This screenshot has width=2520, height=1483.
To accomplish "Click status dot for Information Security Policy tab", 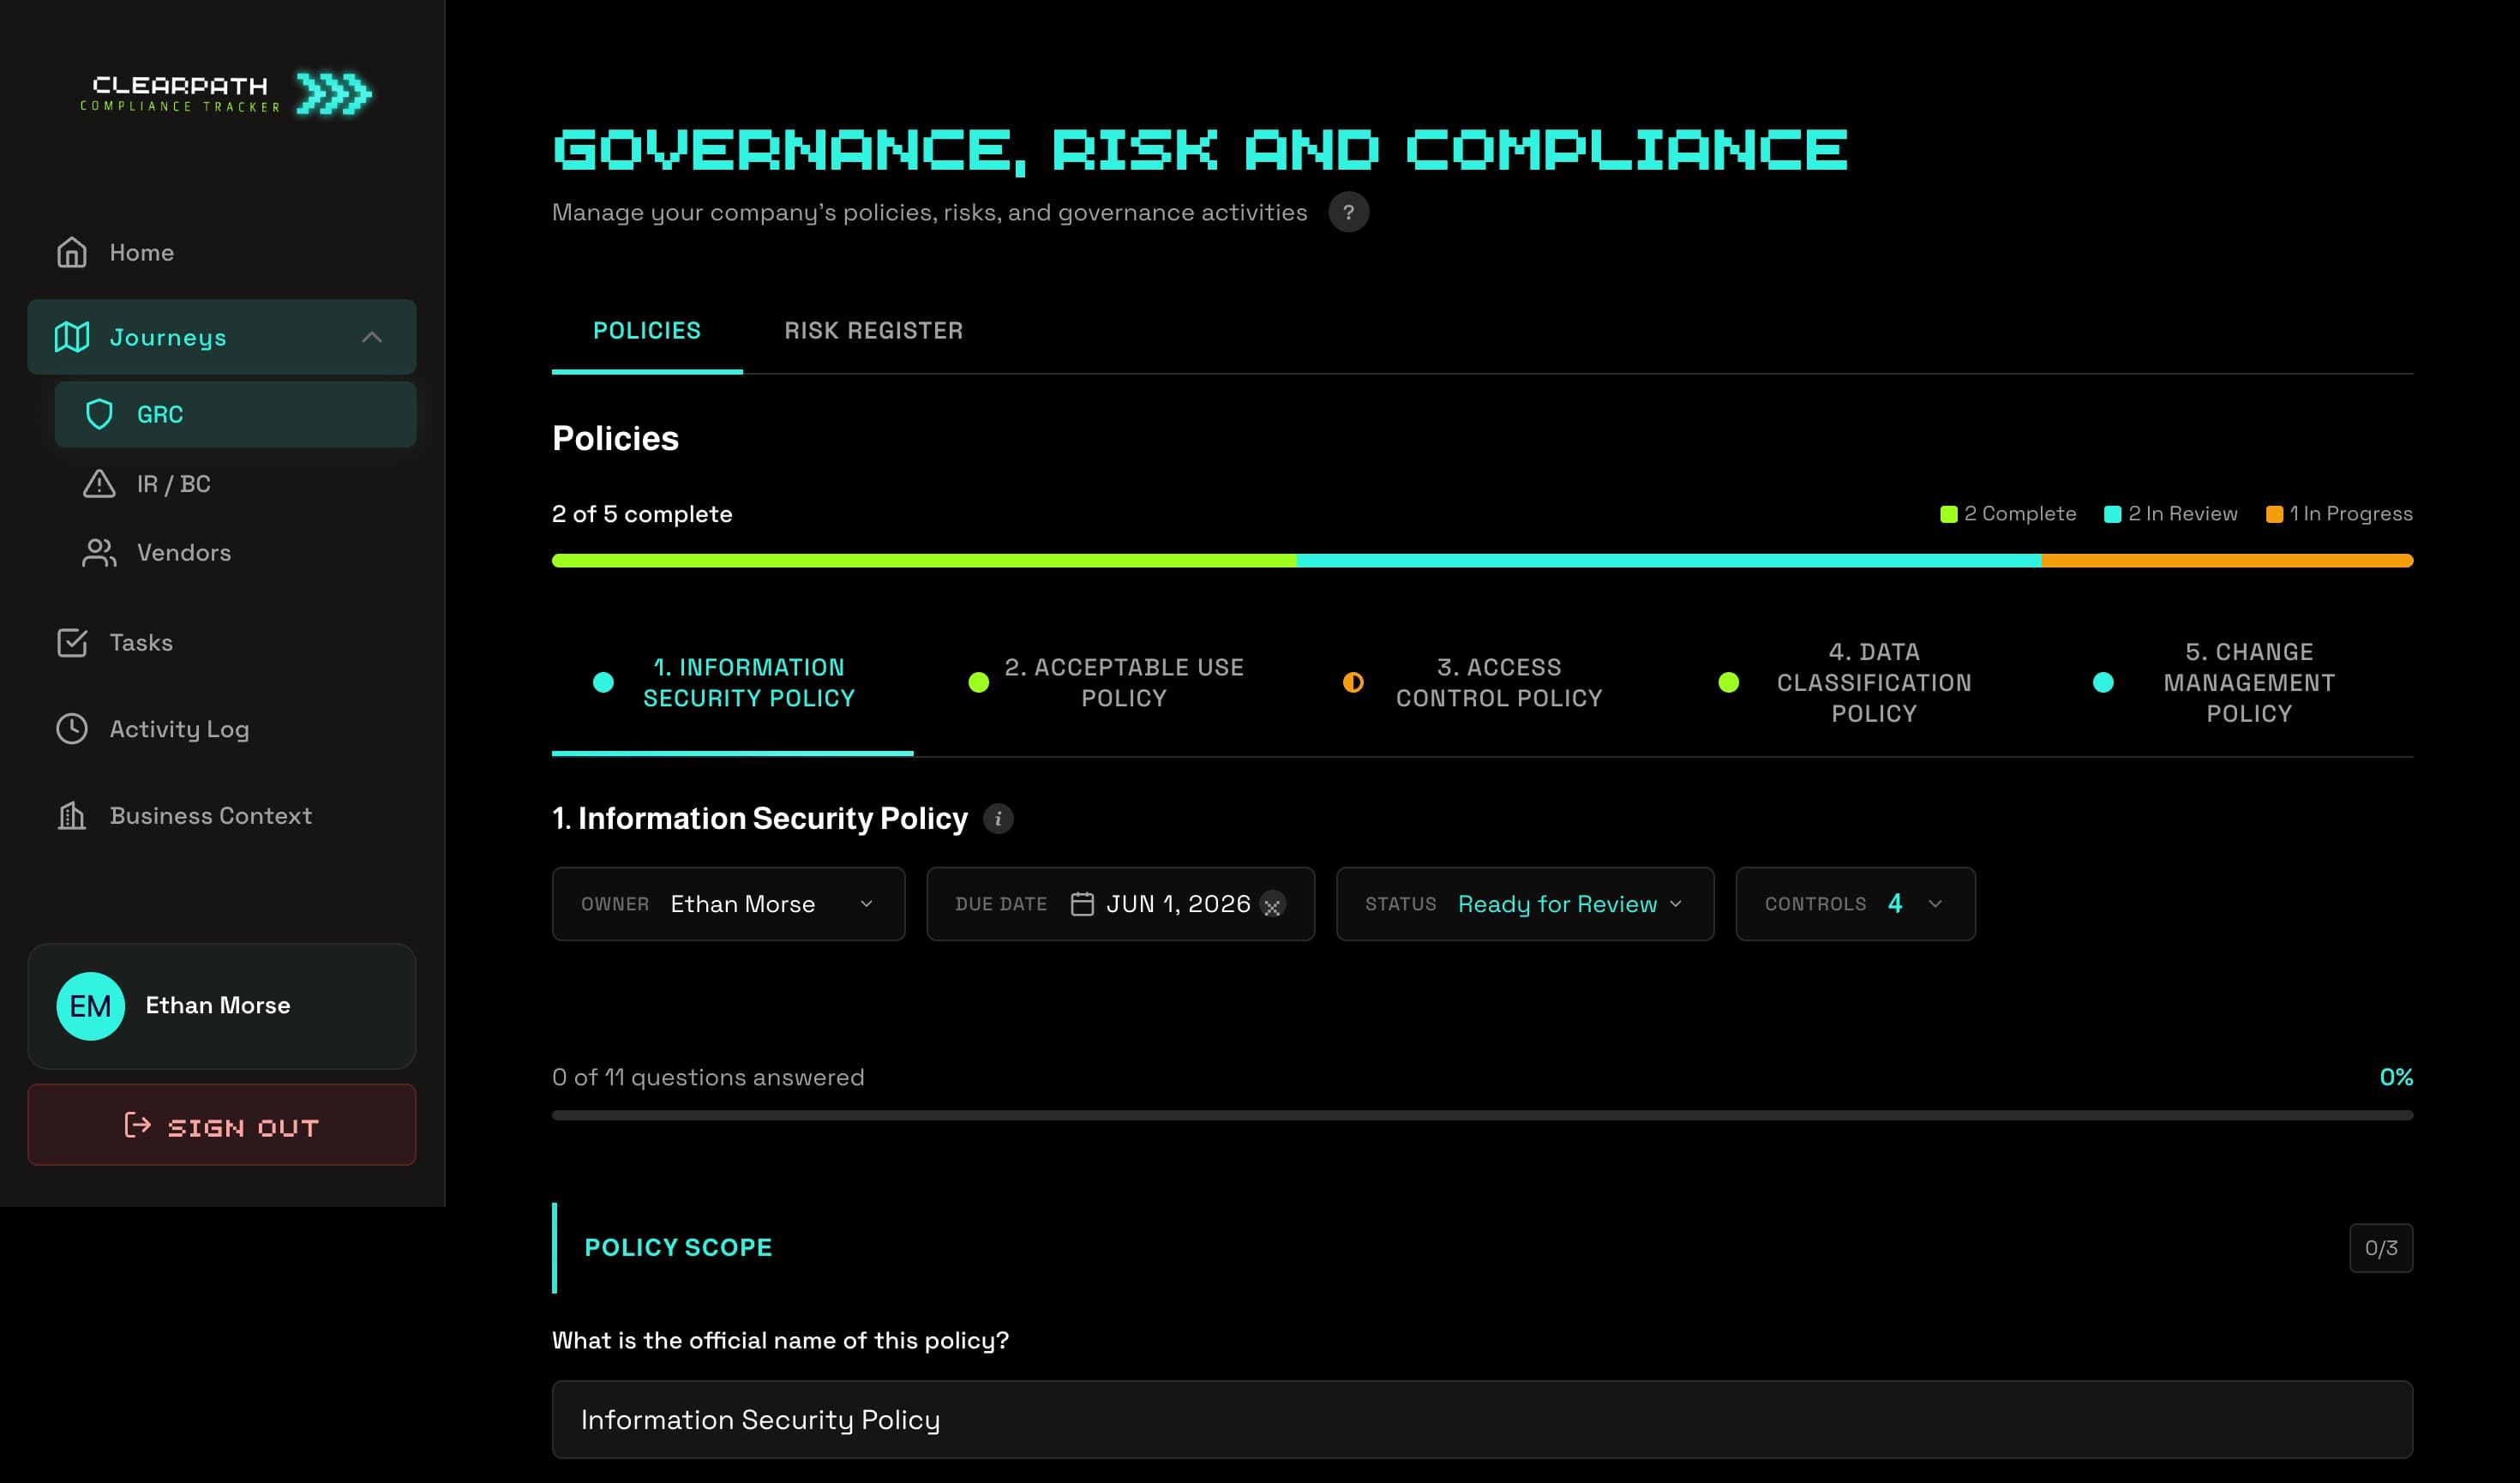I will coord(603,682).
